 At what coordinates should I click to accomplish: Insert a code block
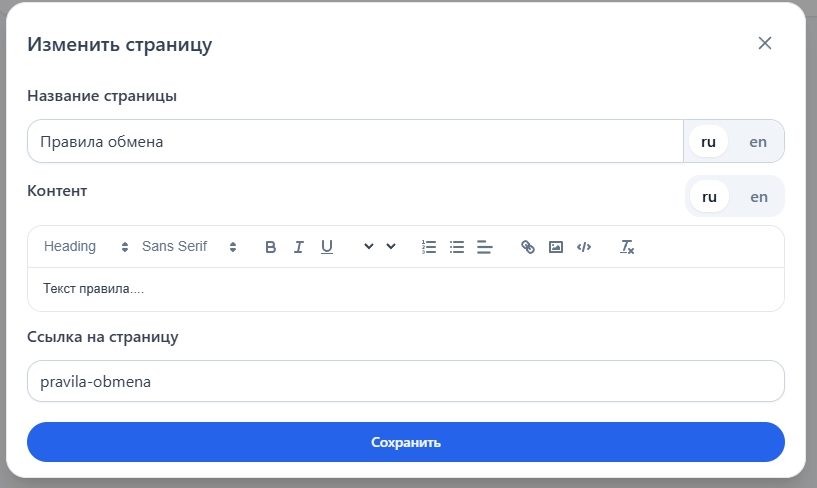[584, 247]
